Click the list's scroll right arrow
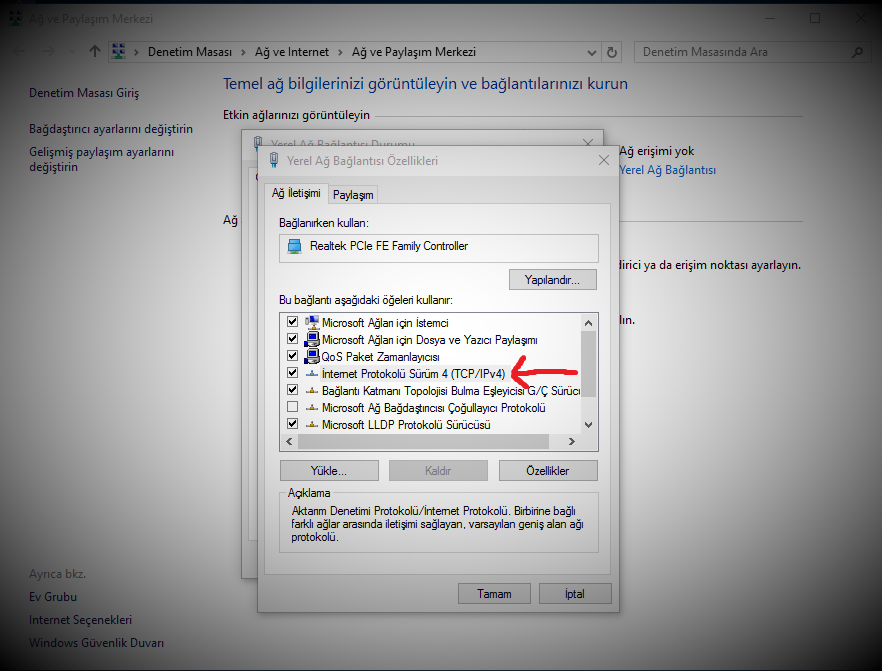Screen dimensions: 882x671 pos(572,442)
